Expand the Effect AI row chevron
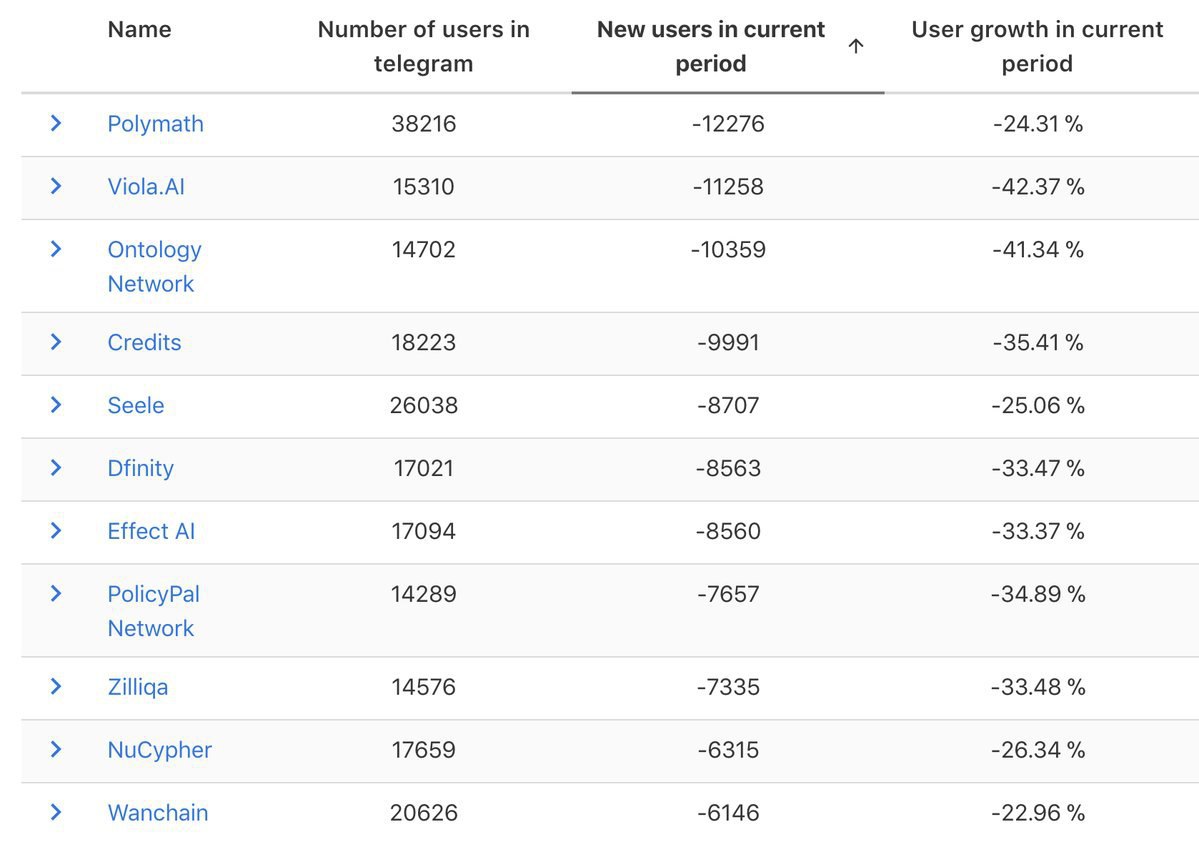 [x=56, y=530]
